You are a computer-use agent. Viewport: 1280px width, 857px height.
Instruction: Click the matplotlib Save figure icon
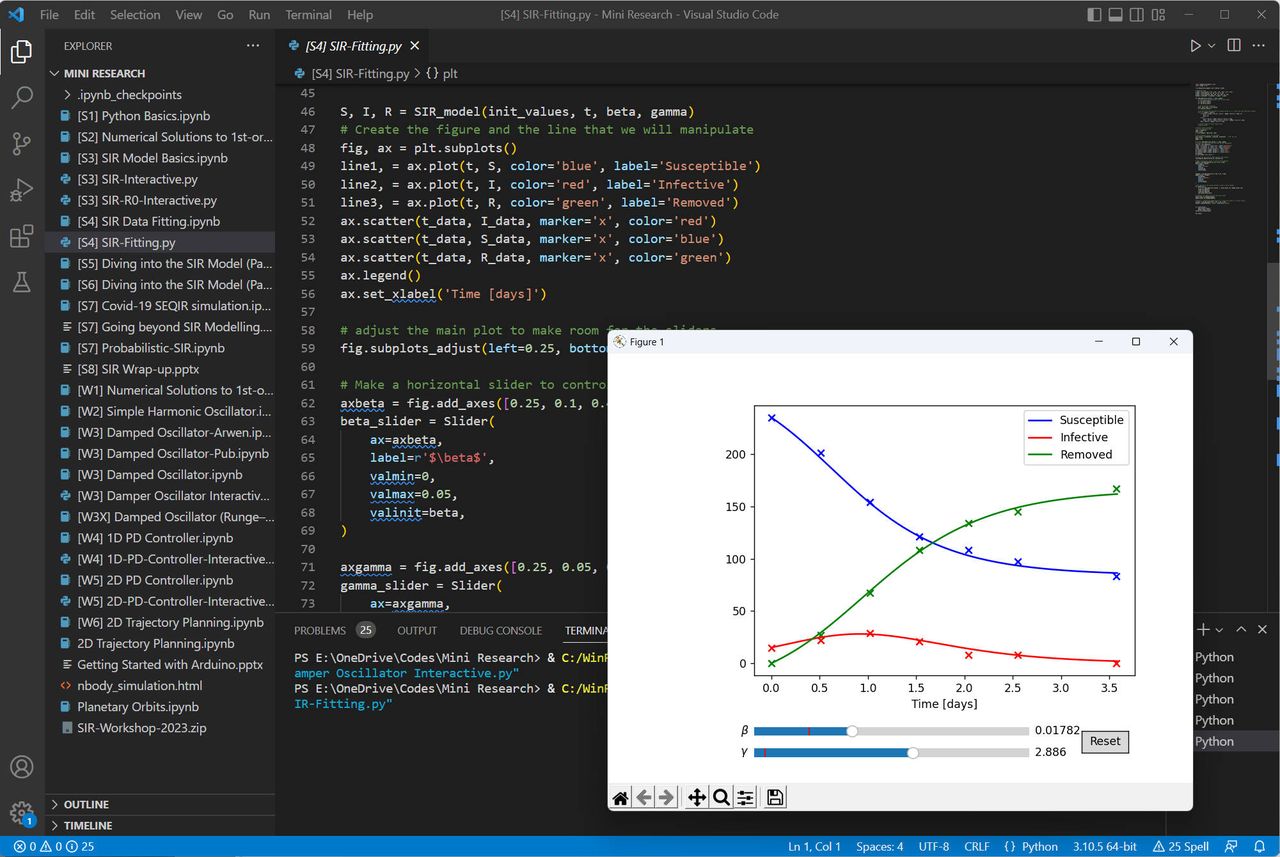775,797
